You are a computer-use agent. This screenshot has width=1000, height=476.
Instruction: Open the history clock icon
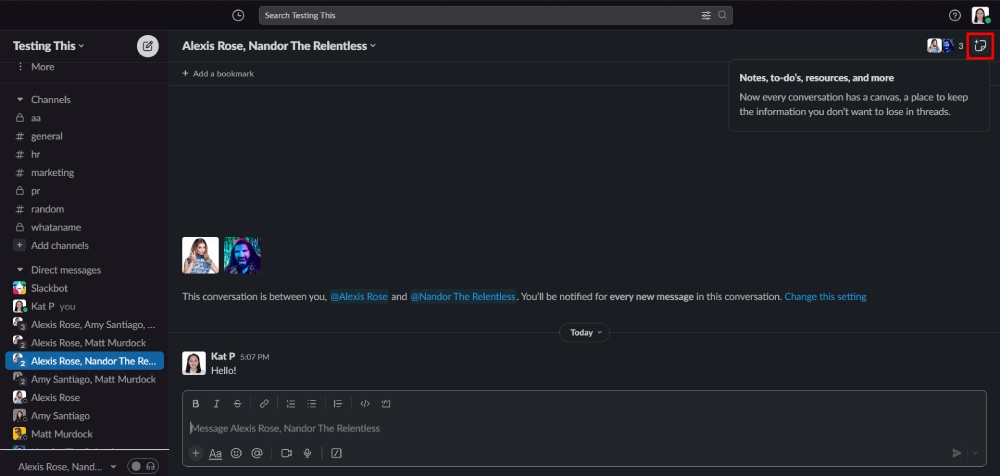point(238,15)
